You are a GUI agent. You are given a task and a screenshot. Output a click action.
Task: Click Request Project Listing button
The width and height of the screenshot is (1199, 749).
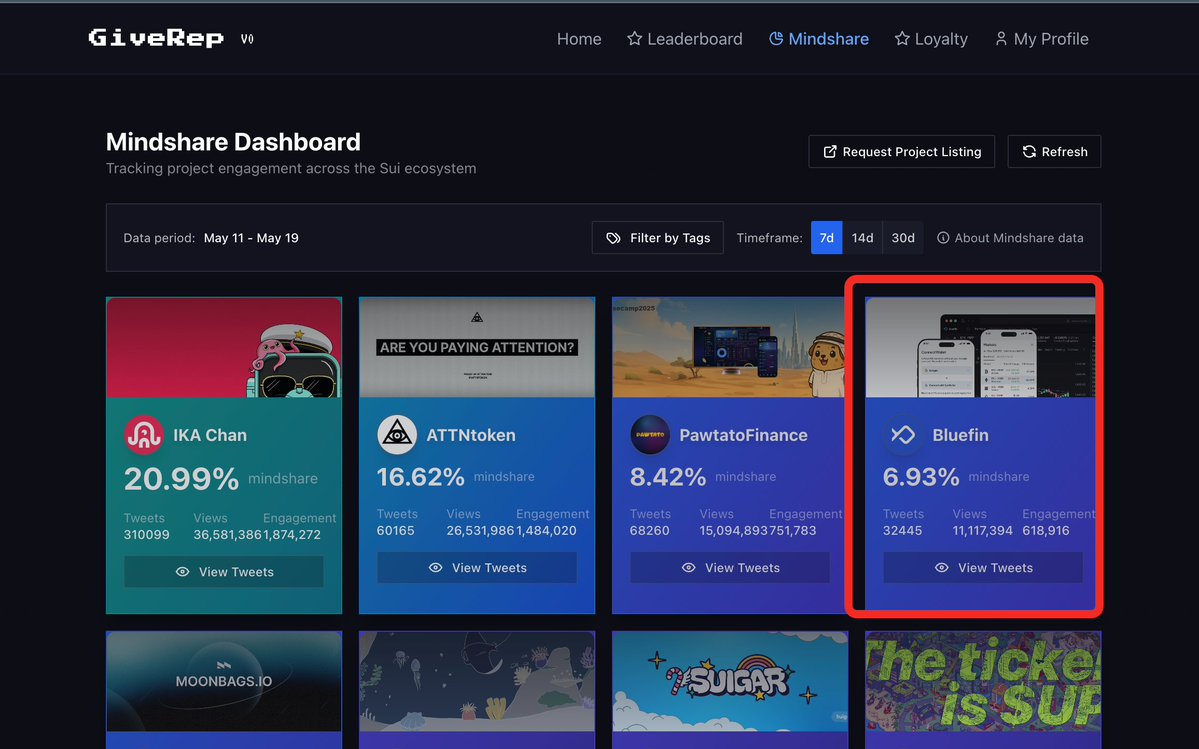click(x=902, y=151)
